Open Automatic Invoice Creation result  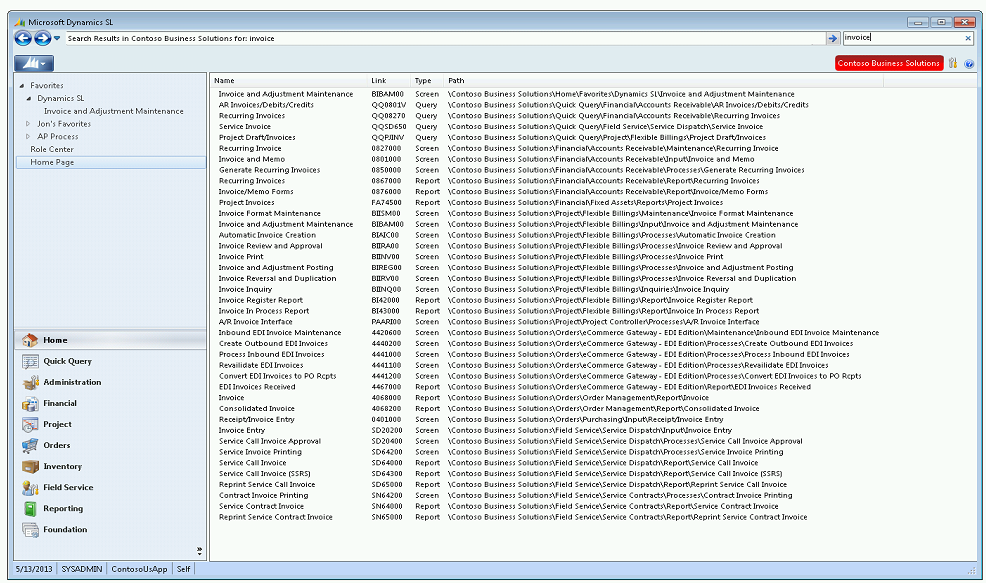(x=267, y=235)
